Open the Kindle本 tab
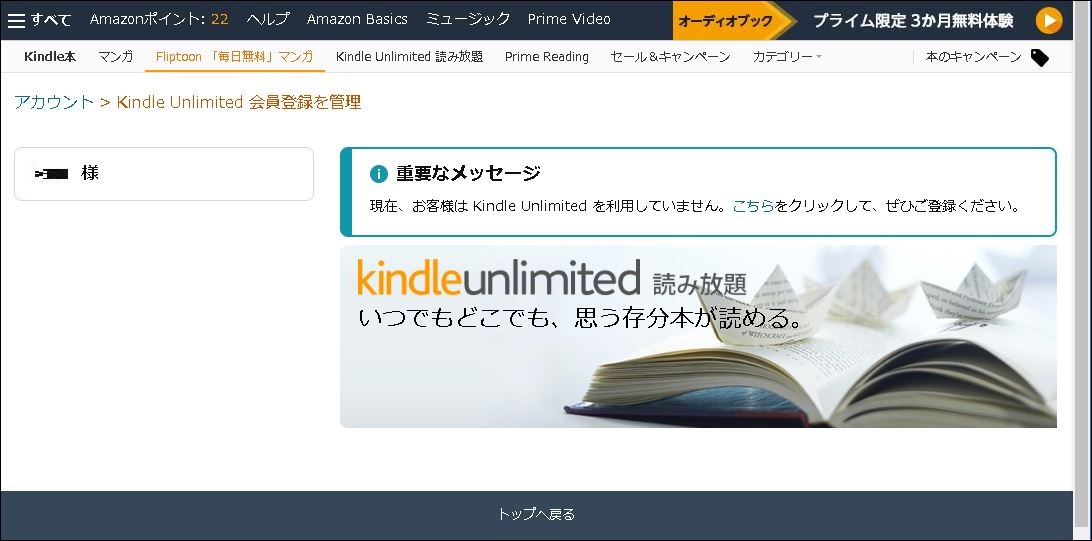This screenshot has width=1092, height=541. pos(50,57)
